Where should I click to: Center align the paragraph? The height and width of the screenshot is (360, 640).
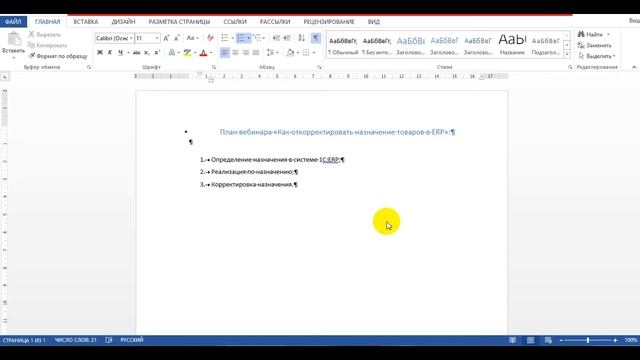[235, 53]
